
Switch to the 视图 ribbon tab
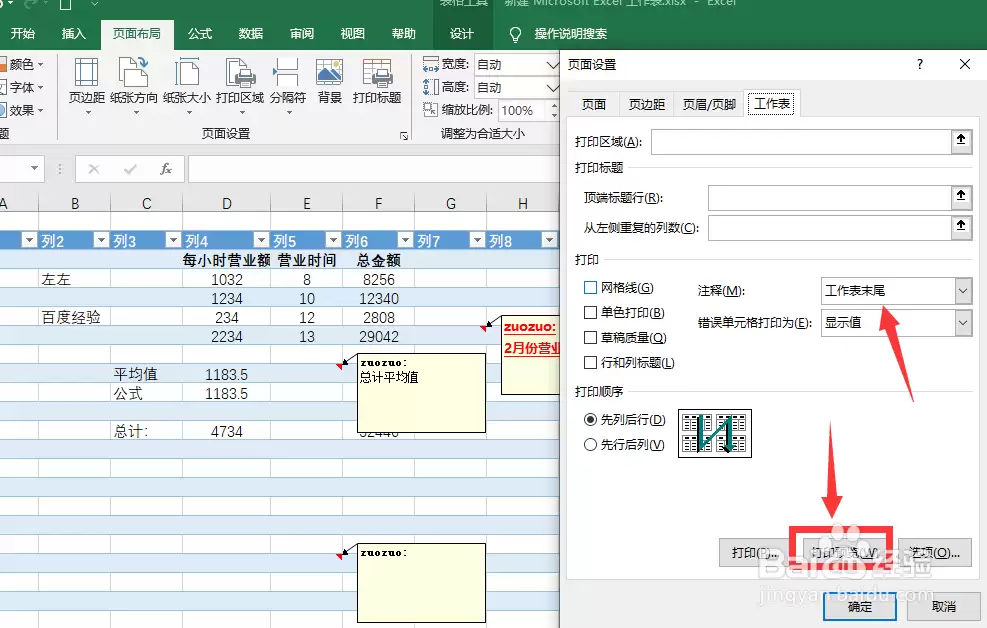coord(352,34)
